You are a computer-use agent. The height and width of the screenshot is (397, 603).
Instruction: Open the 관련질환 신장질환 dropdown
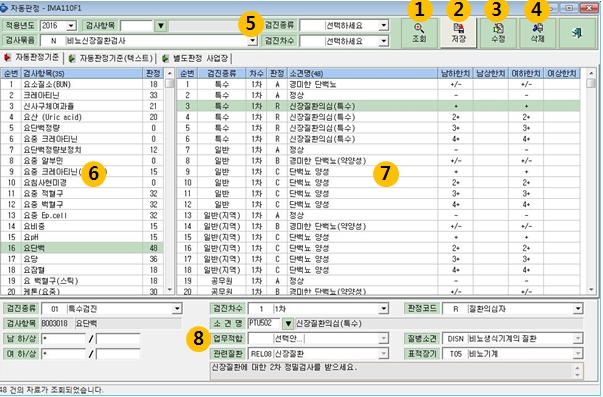[x=383, y=354]
